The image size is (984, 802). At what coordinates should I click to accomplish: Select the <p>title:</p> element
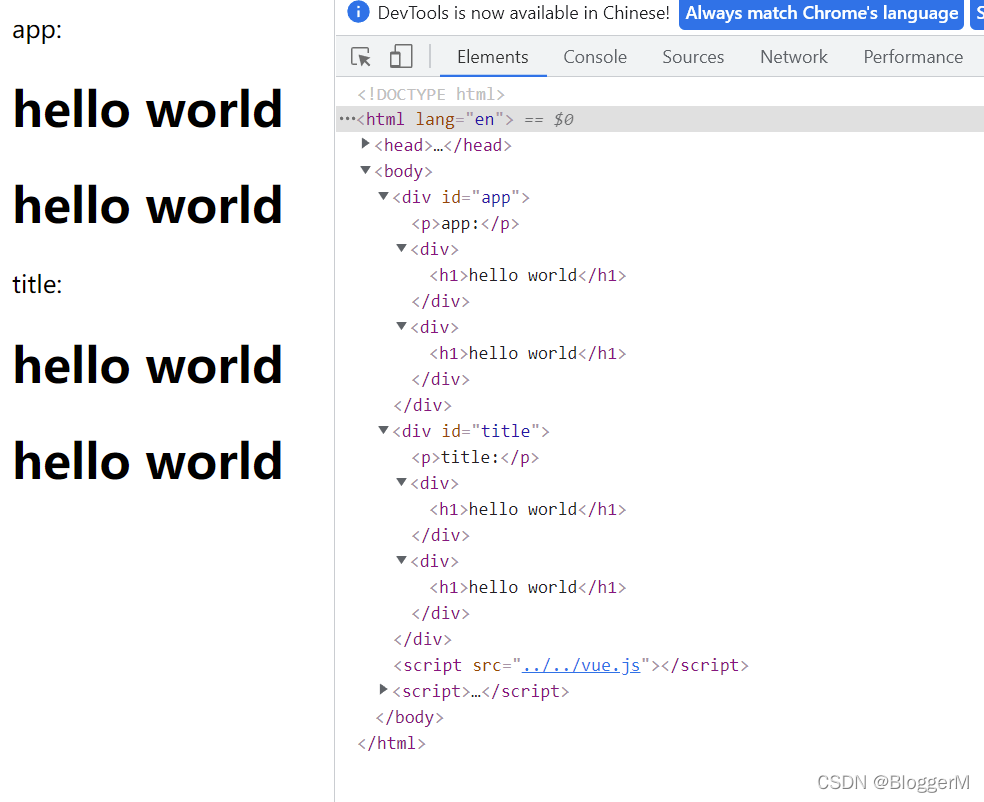click(x=475, y=457)
